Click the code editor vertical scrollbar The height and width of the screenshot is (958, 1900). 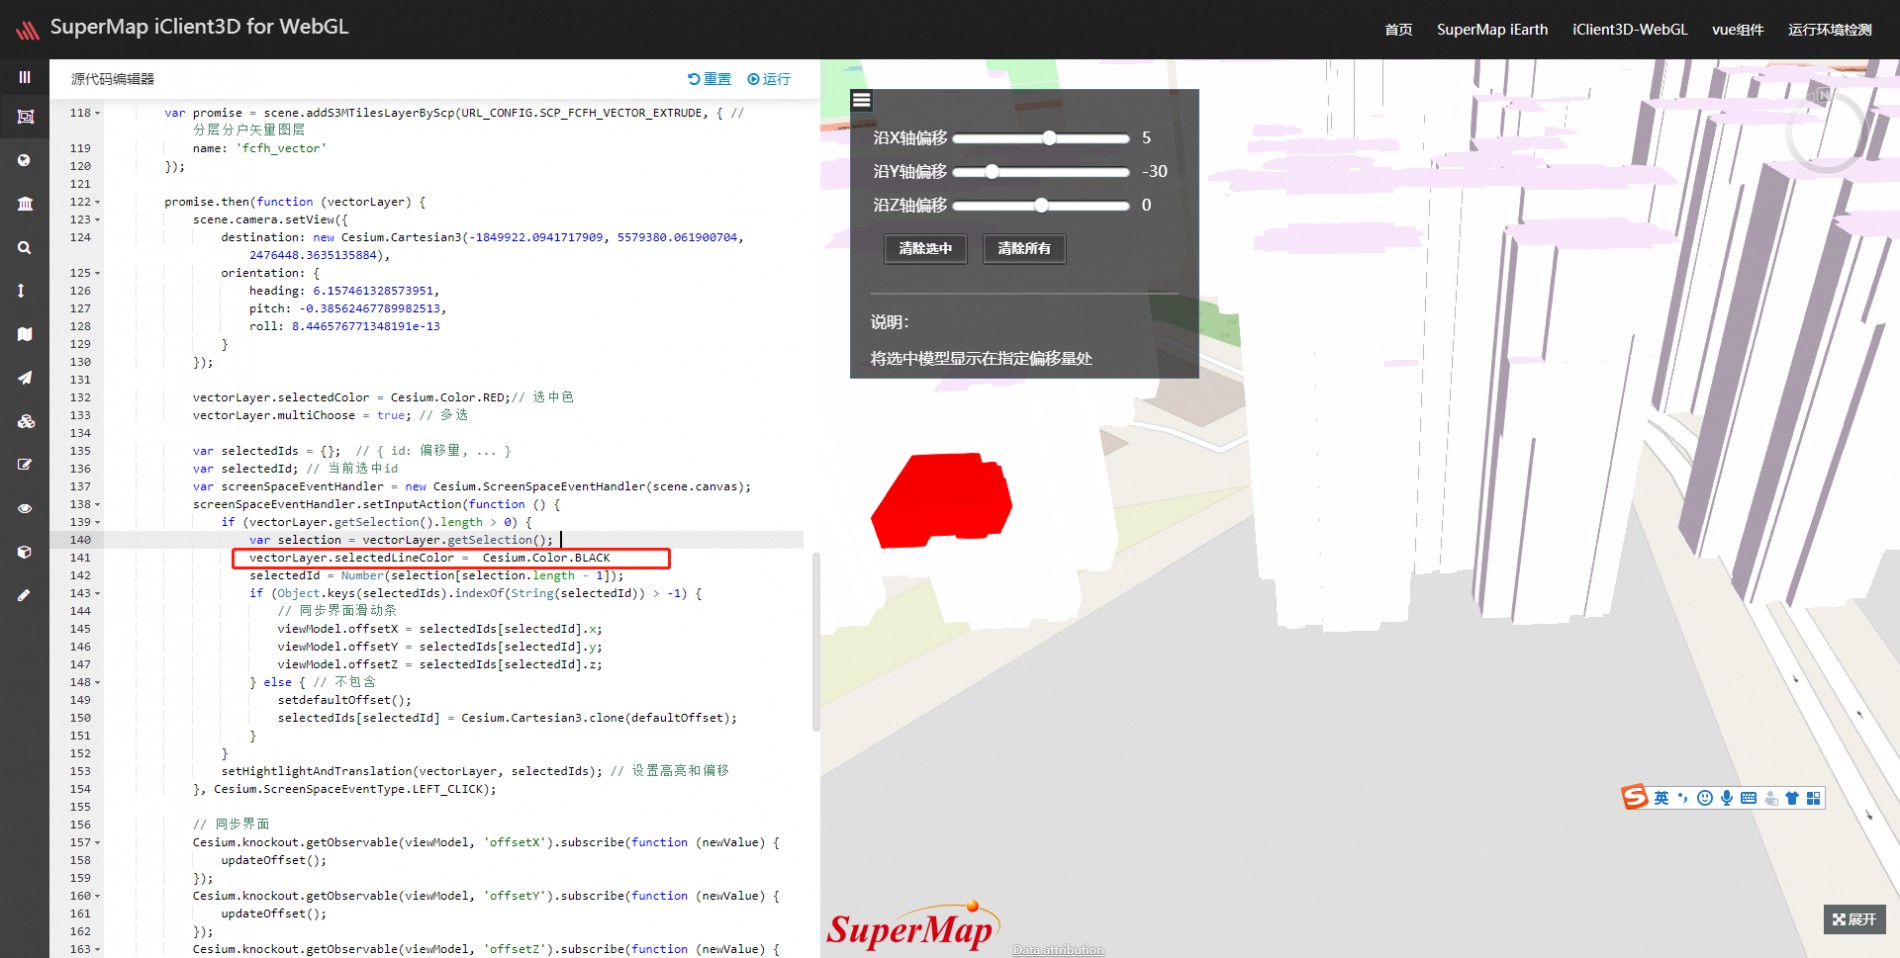coord(816,640)
